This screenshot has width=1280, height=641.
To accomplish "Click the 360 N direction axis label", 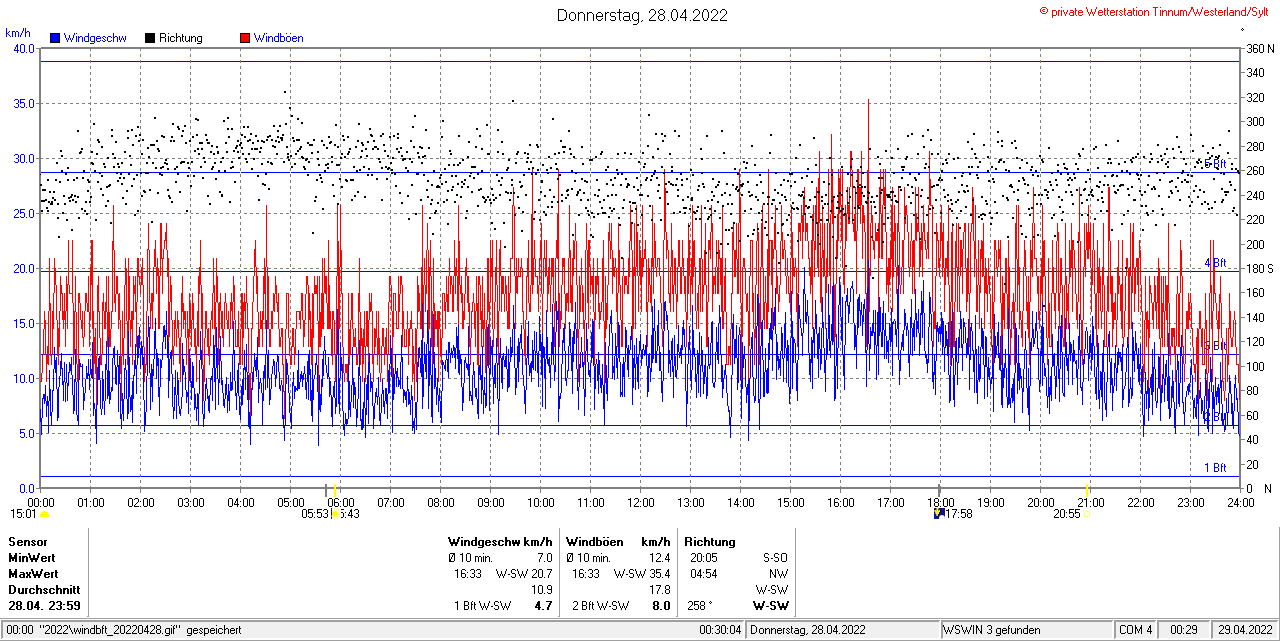I will pyautogui.click(x=1258, y=48).
